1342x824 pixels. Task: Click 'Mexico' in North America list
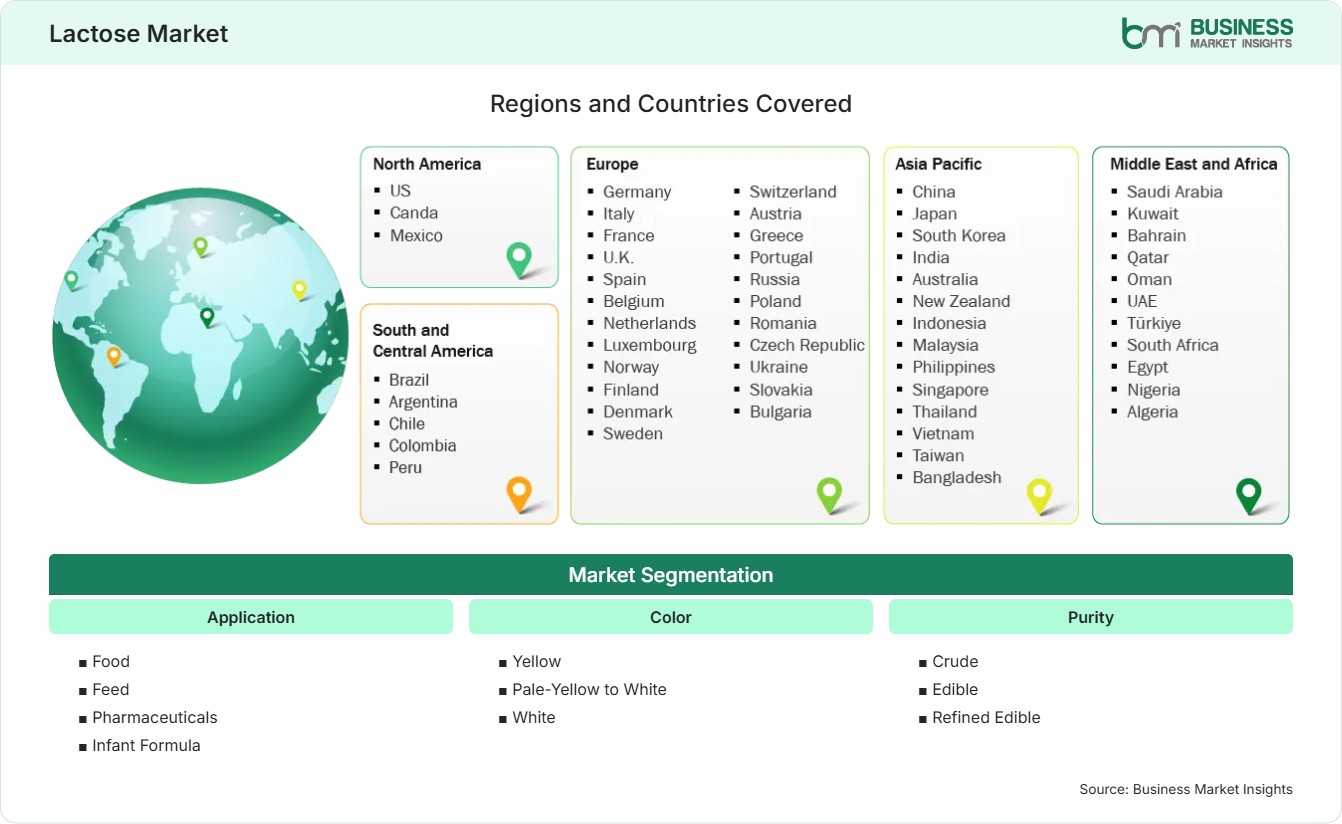click(416, 235)
